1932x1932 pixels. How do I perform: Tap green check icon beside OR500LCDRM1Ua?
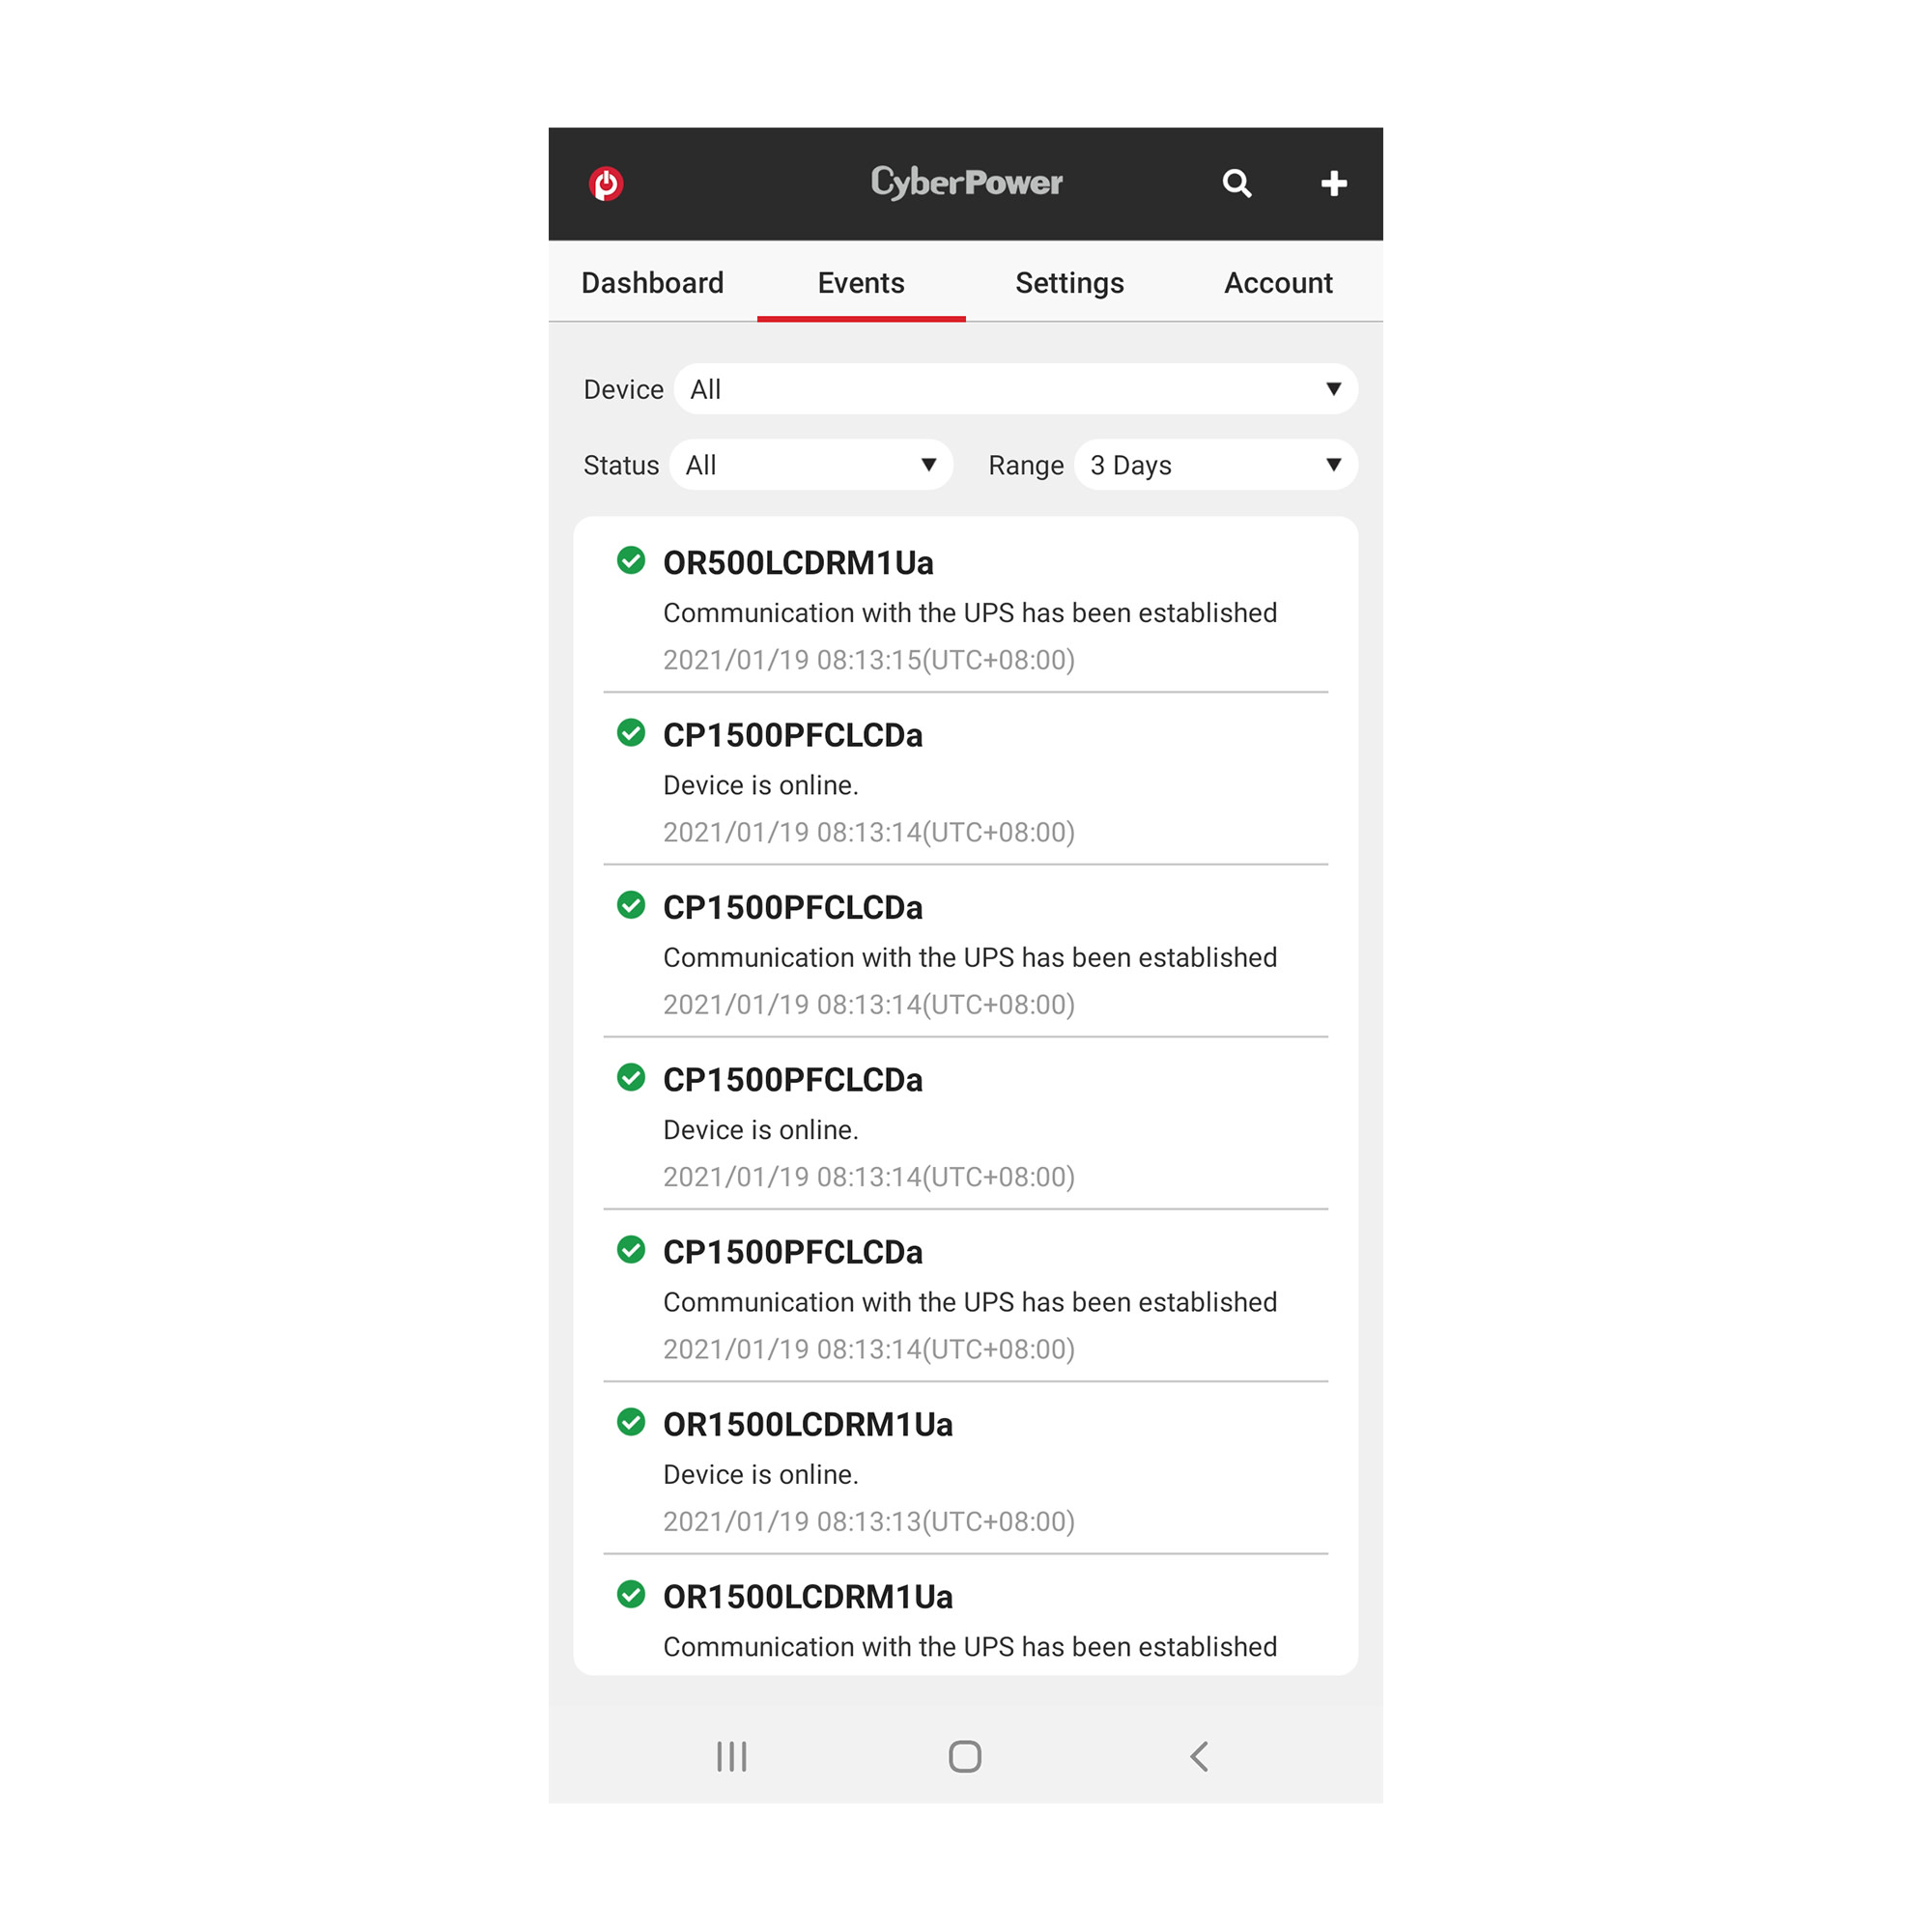click(631, 560)
